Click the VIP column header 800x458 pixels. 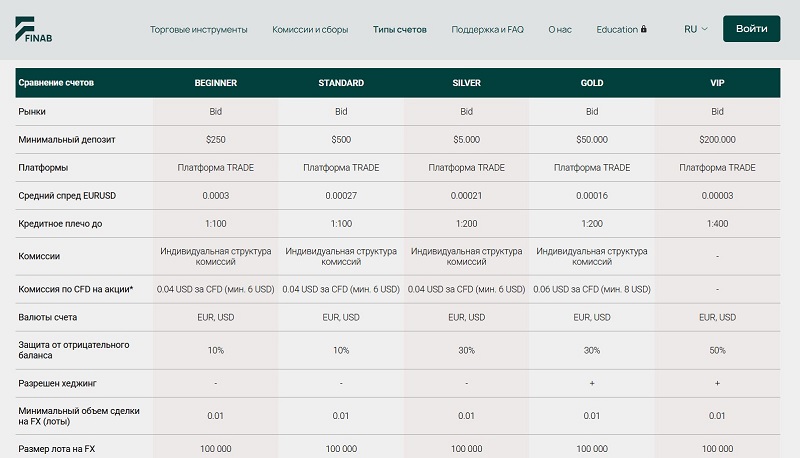pos(717,83)
